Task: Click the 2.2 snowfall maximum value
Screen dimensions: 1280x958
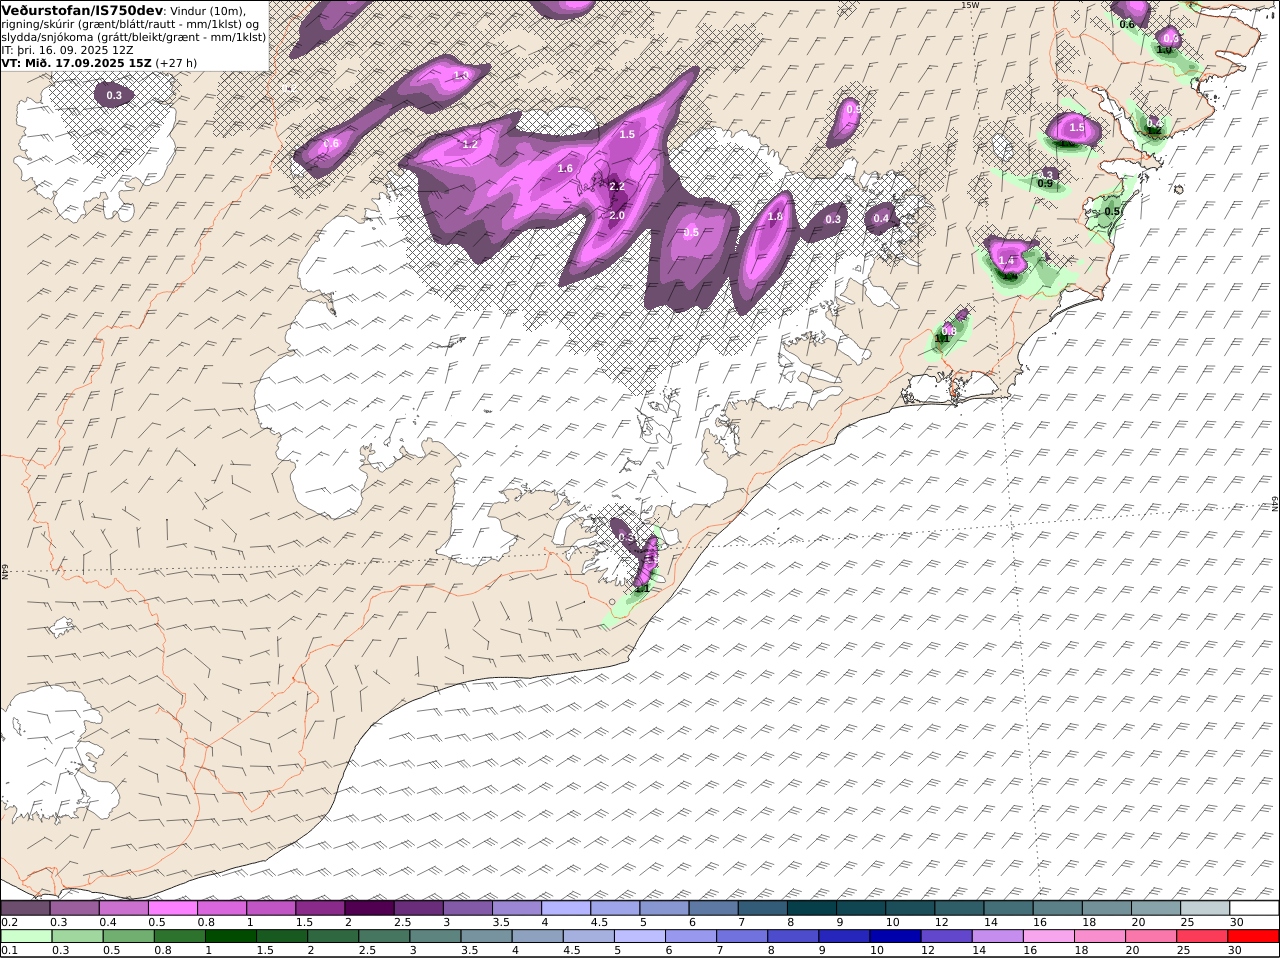Action: pos(617,186)
